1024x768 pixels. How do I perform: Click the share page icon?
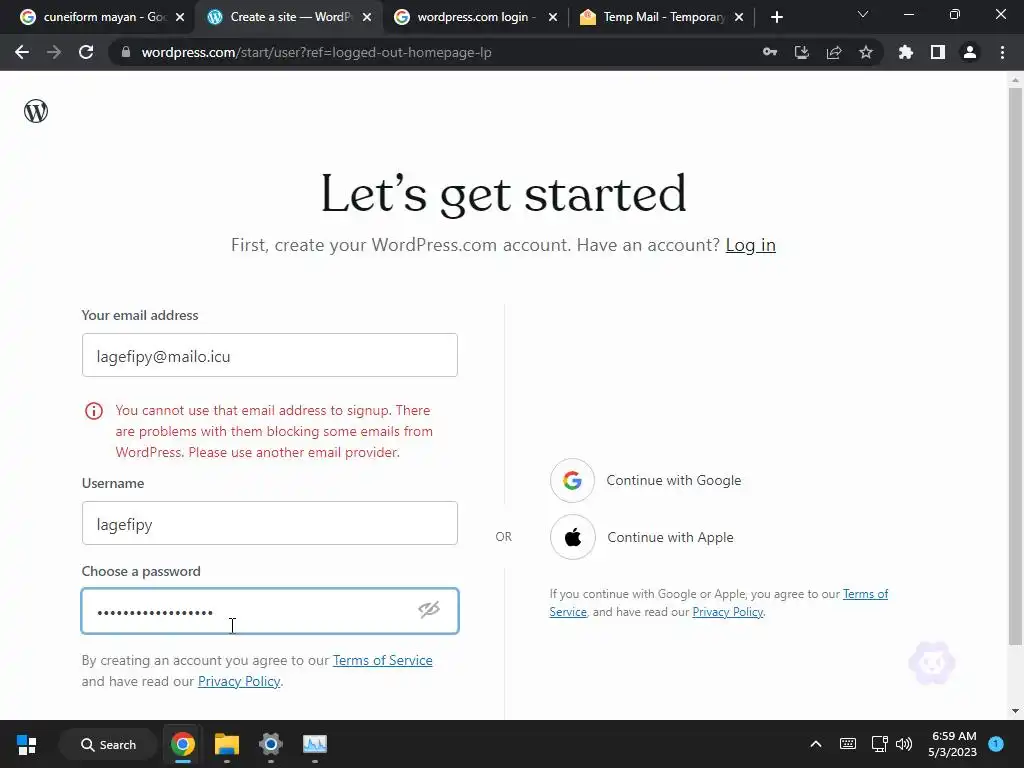[x=834, y=52]
